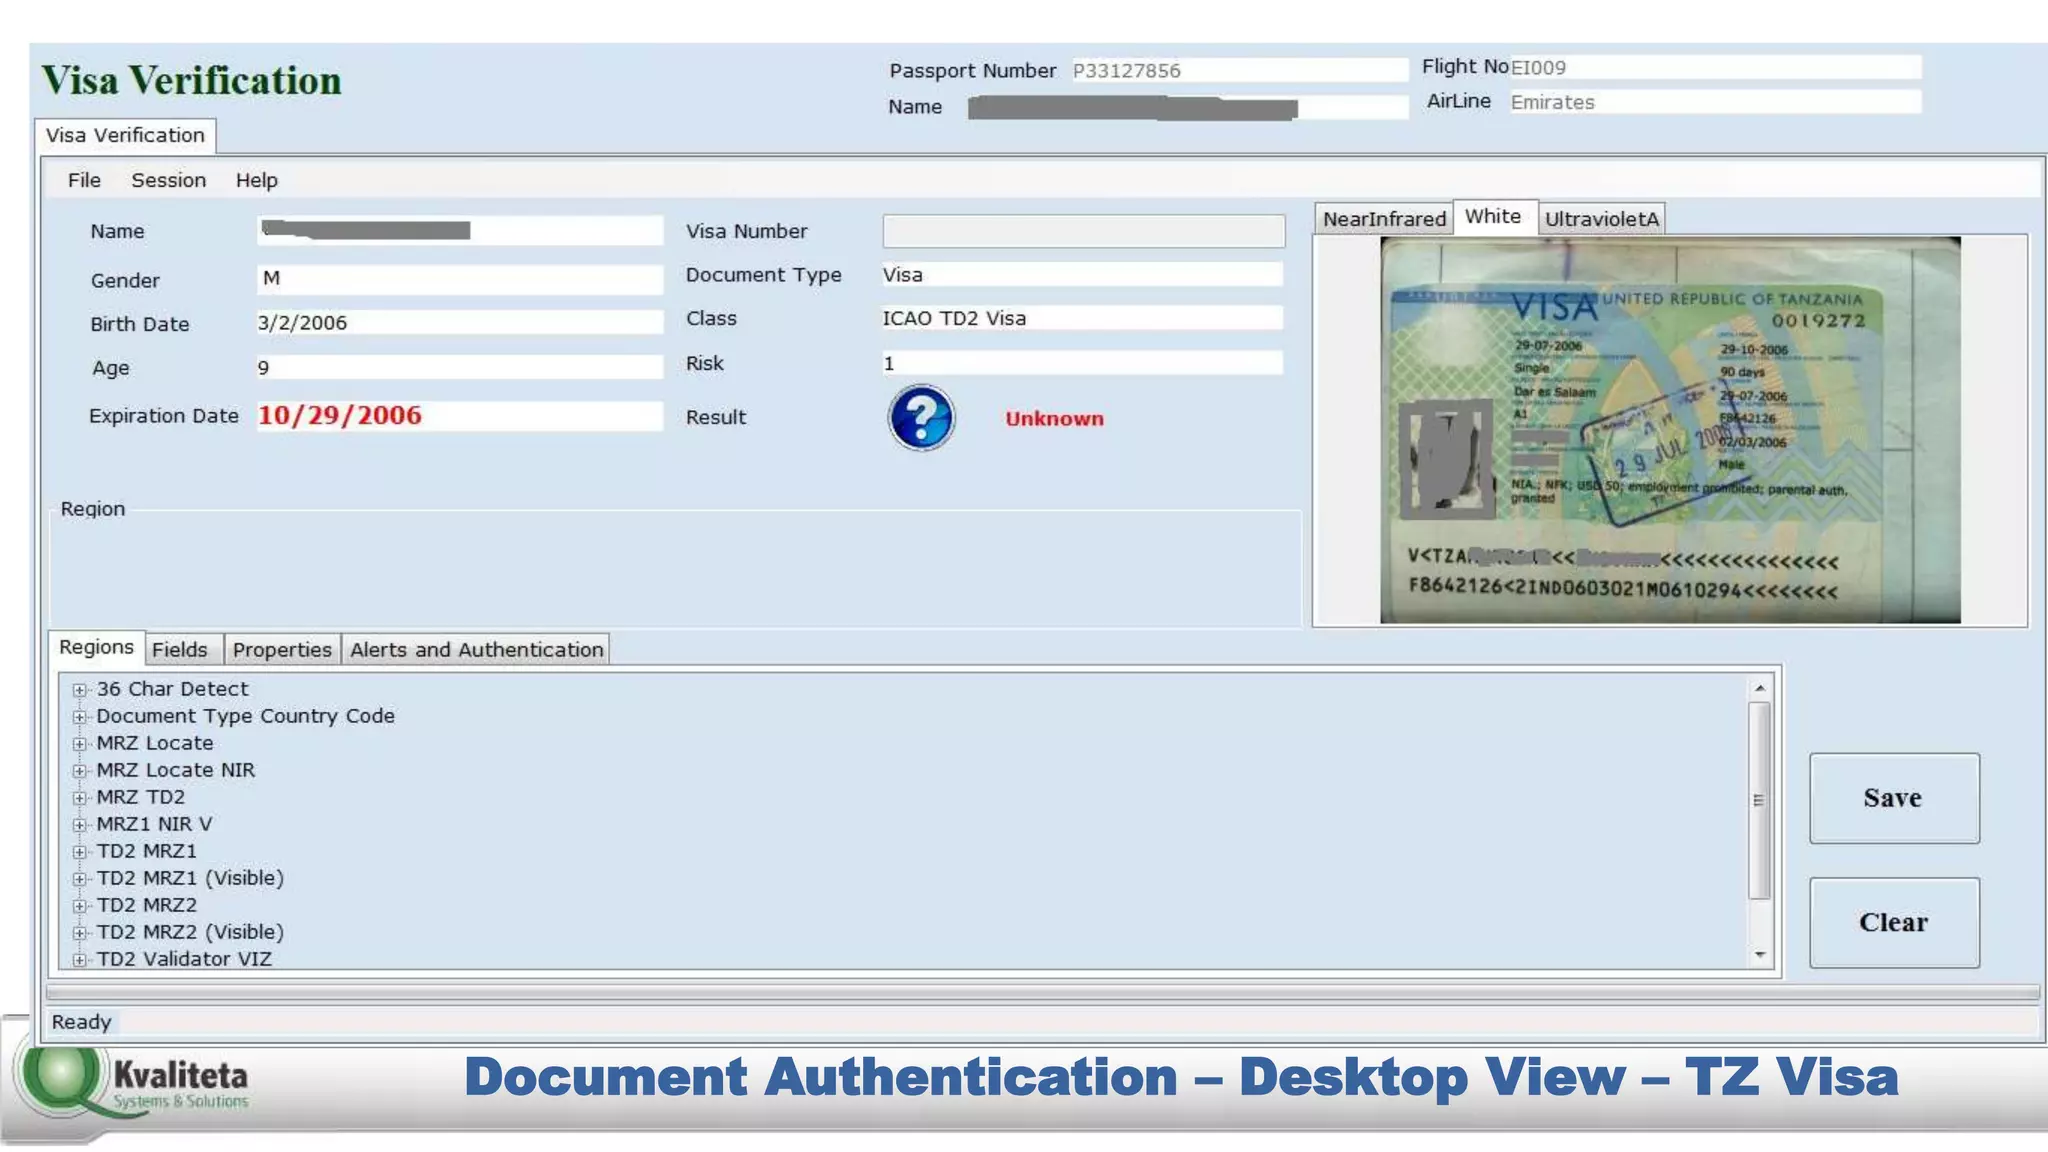The width and height of the screenshot is (2048, 1152).
Task: Click the Risk field showing 1
Action: (1081, 363)
